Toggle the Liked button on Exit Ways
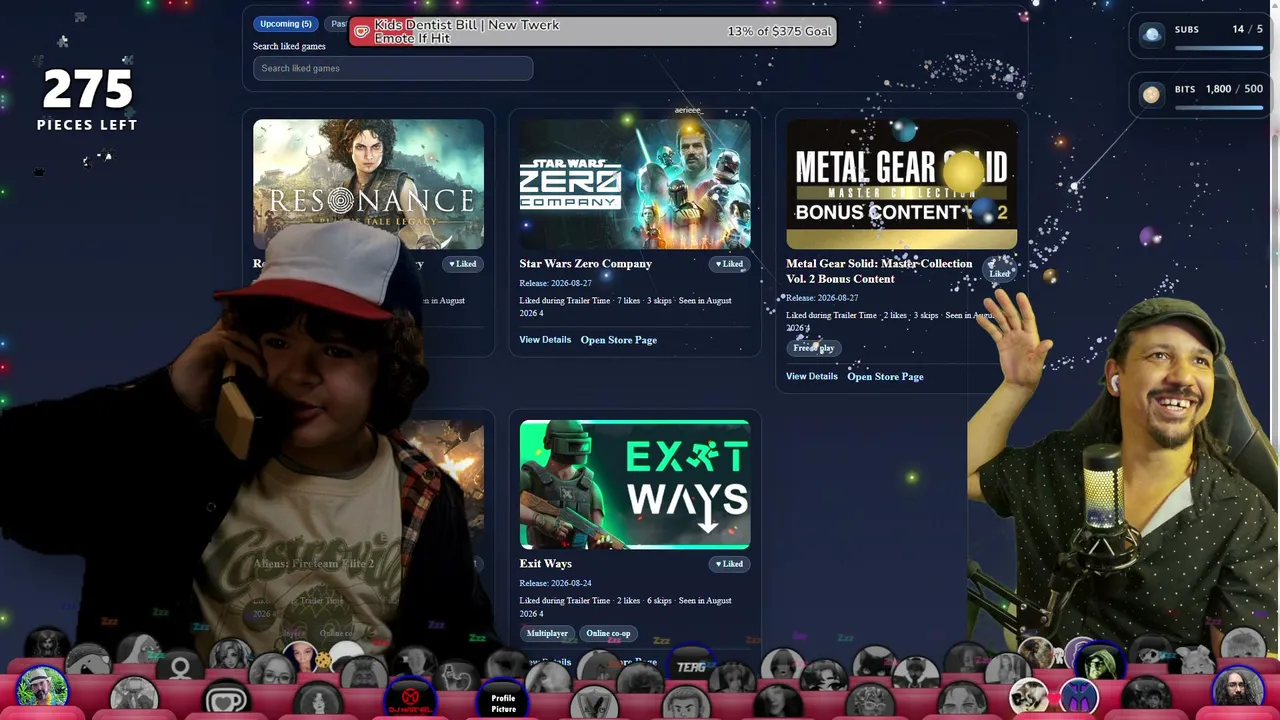Viewport: 1280px width, 720px height. 729,564
